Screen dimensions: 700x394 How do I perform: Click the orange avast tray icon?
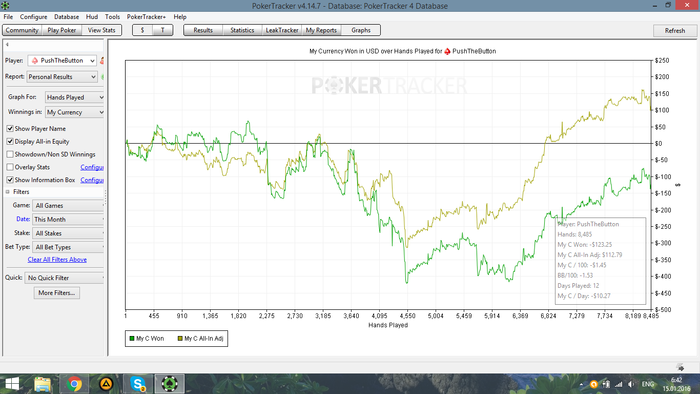point(593,384)
